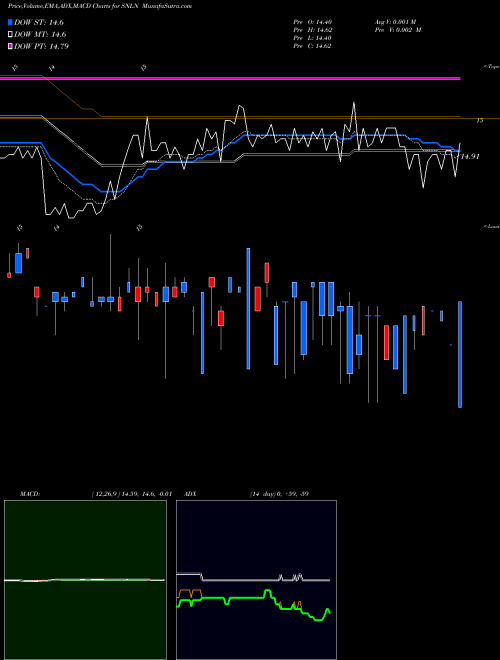Viewport: 500px width, 660px height.
Task: Click the 14.91 price label on chart
Action: click(x=470, y=157)
